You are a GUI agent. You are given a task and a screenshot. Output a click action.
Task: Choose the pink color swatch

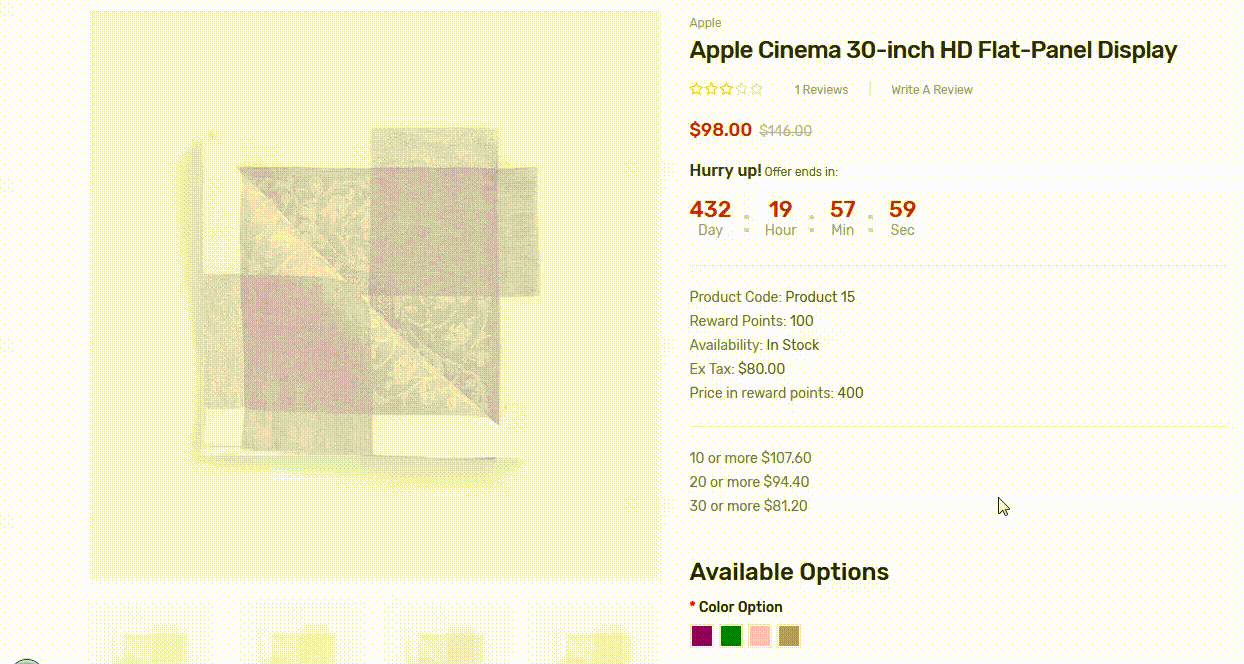click(x=760, y=636)
